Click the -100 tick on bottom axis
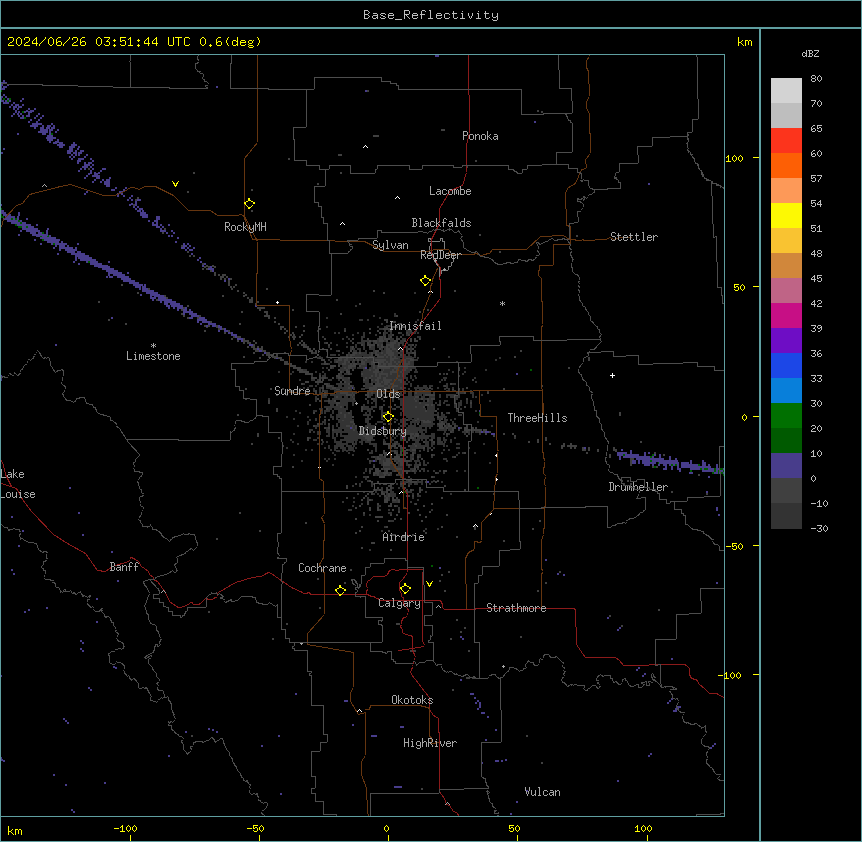Screen dimensions: 862x842 click(x=125, y=828)
